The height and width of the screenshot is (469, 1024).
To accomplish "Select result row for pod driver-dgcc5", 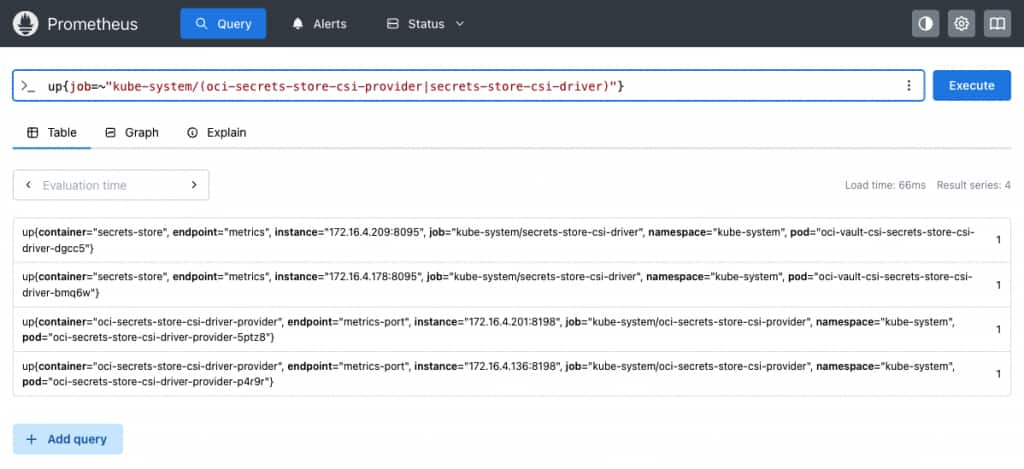I will click(512, 240).
